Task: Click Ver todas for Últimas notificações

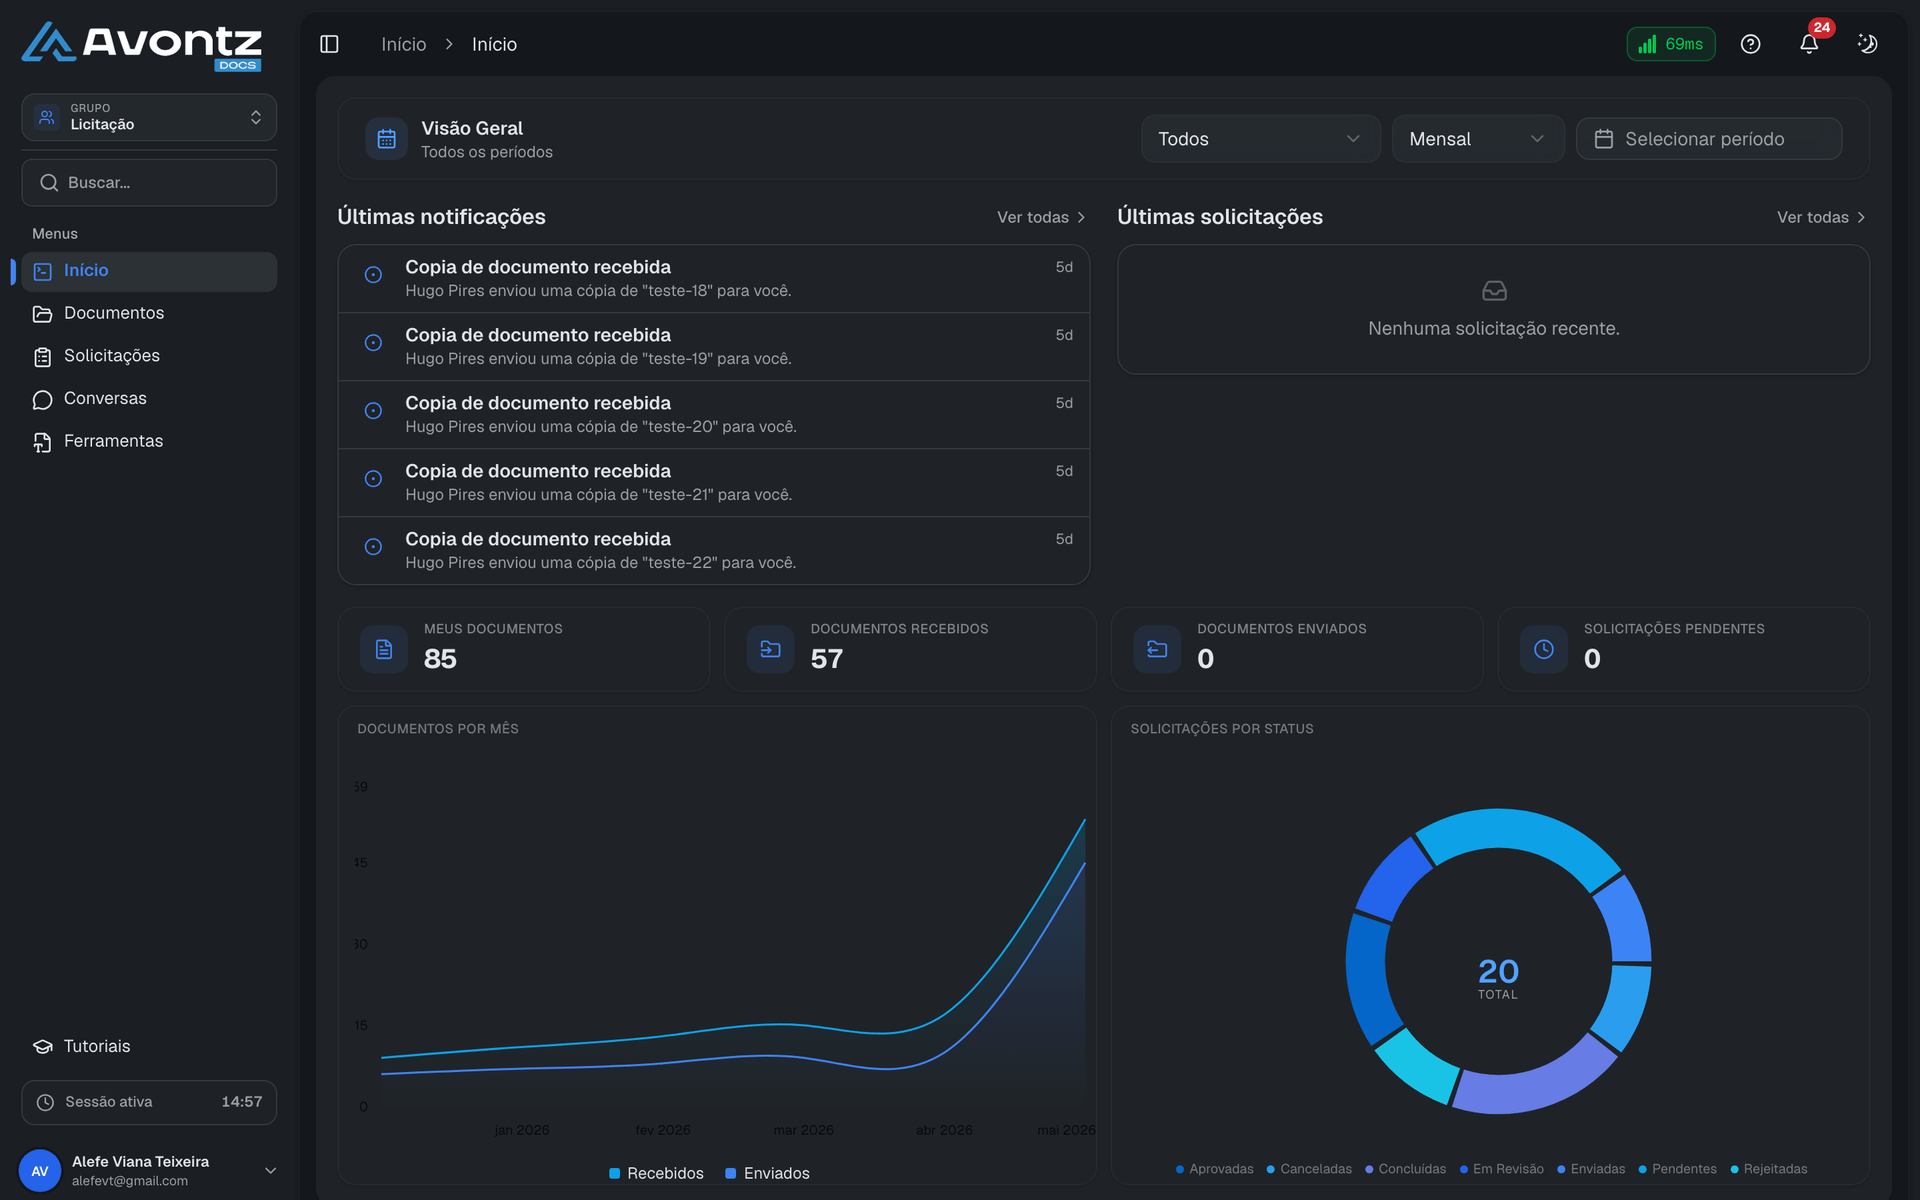Action: pyautogui.click(x=1041, y=217)
